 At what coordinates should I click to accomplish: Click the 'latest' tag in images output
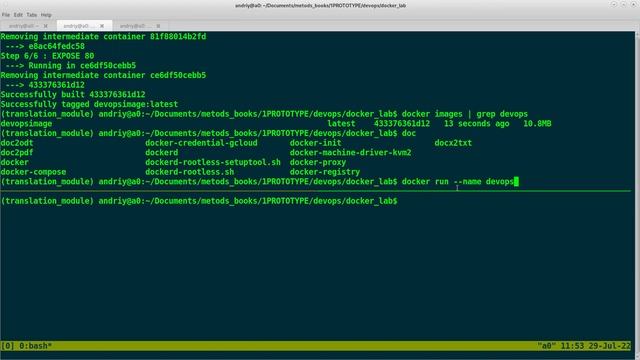pos(341,124)
